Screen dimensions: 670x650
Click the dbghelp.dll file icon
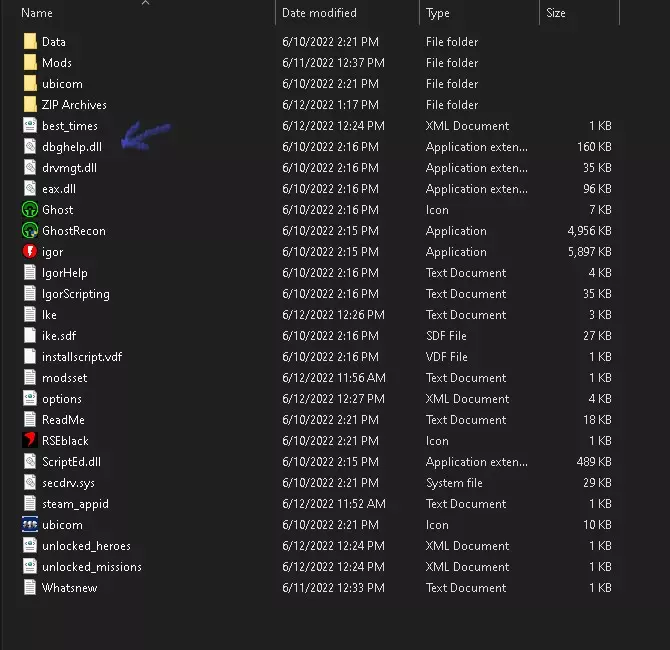point(30,147)
